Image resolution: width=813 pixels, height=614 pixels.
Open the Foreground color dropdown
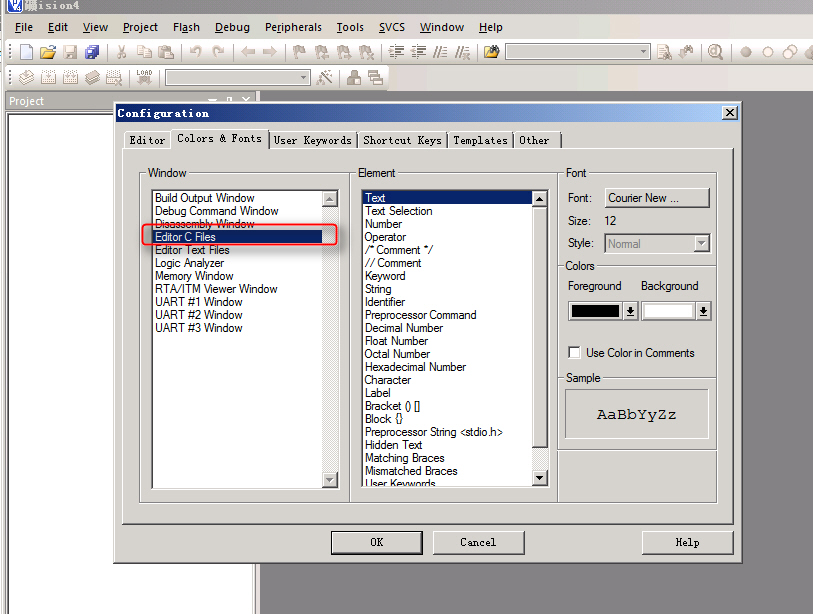630,311
